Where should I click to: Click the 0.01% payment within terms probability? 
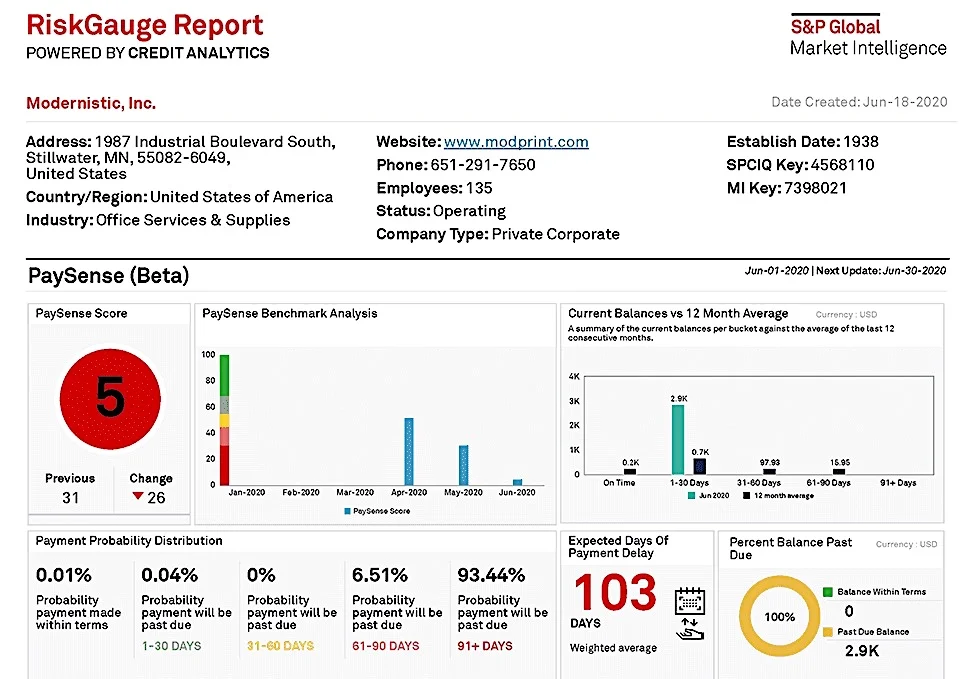point(64,575)
